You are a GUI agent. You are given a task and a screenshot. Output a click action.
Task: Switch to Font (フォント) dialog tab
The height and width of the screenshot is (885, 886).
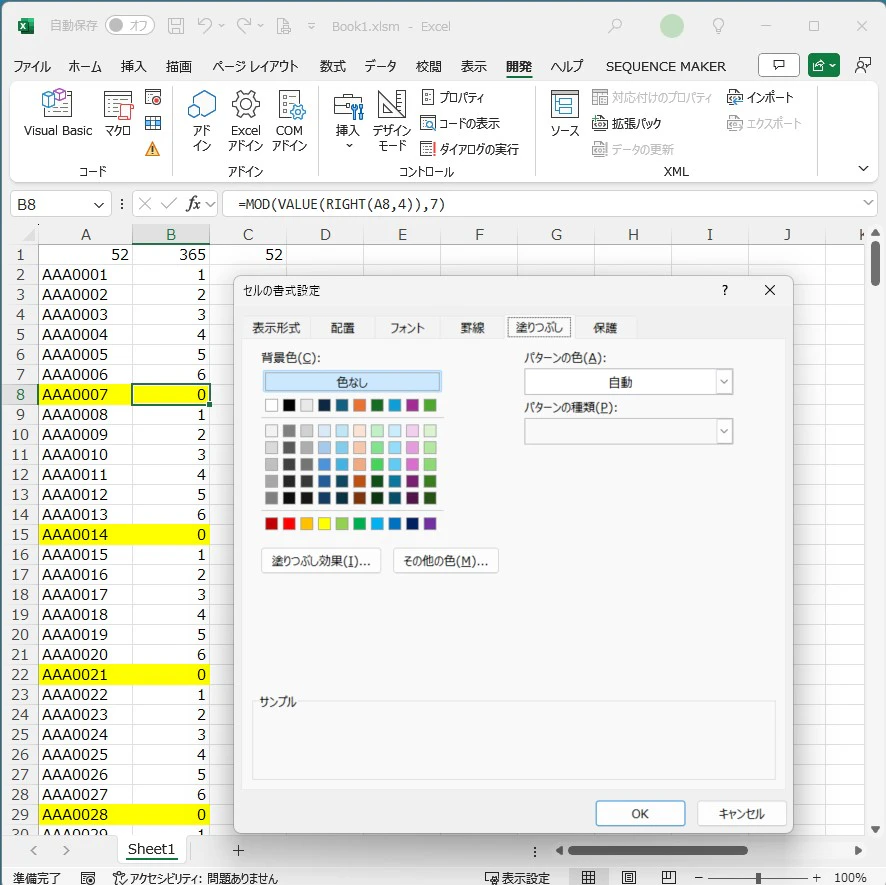(x=407, y=328)
